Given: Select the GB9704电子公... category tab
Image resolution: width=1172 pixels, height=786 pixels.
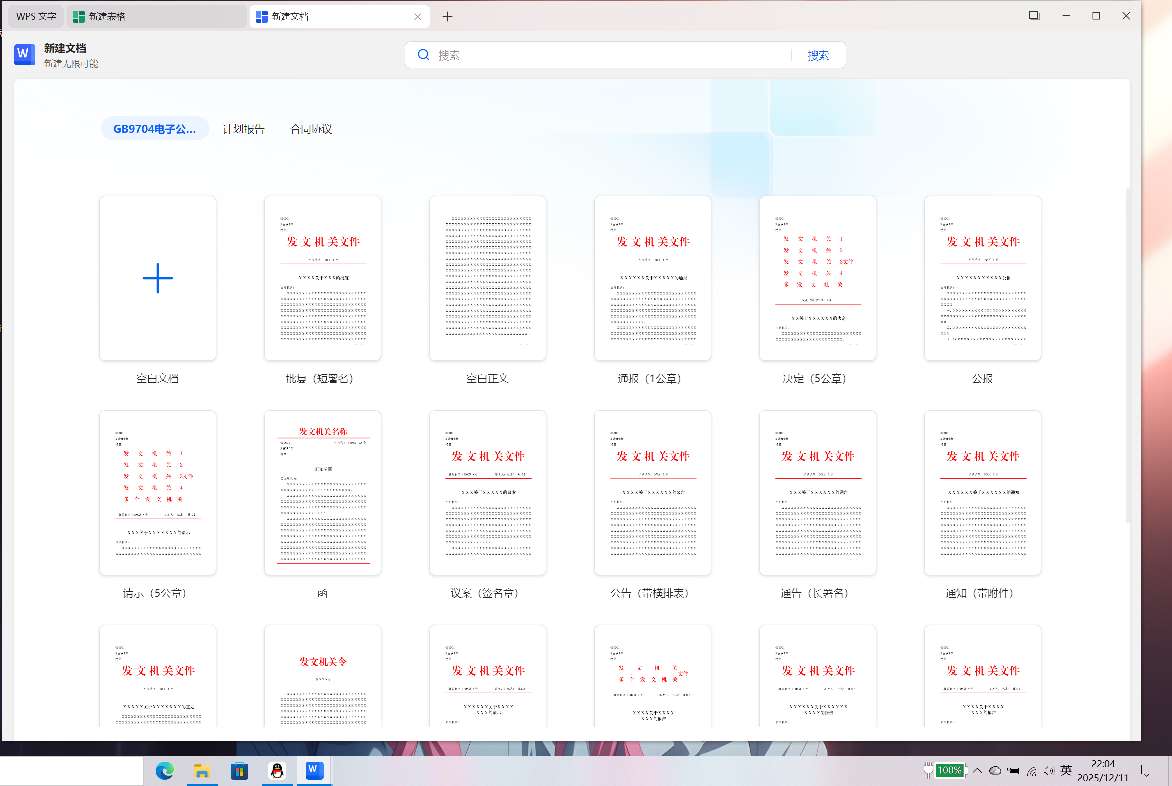Looking at the screenshot, I should pyautogui.click(x=155, y=129).
